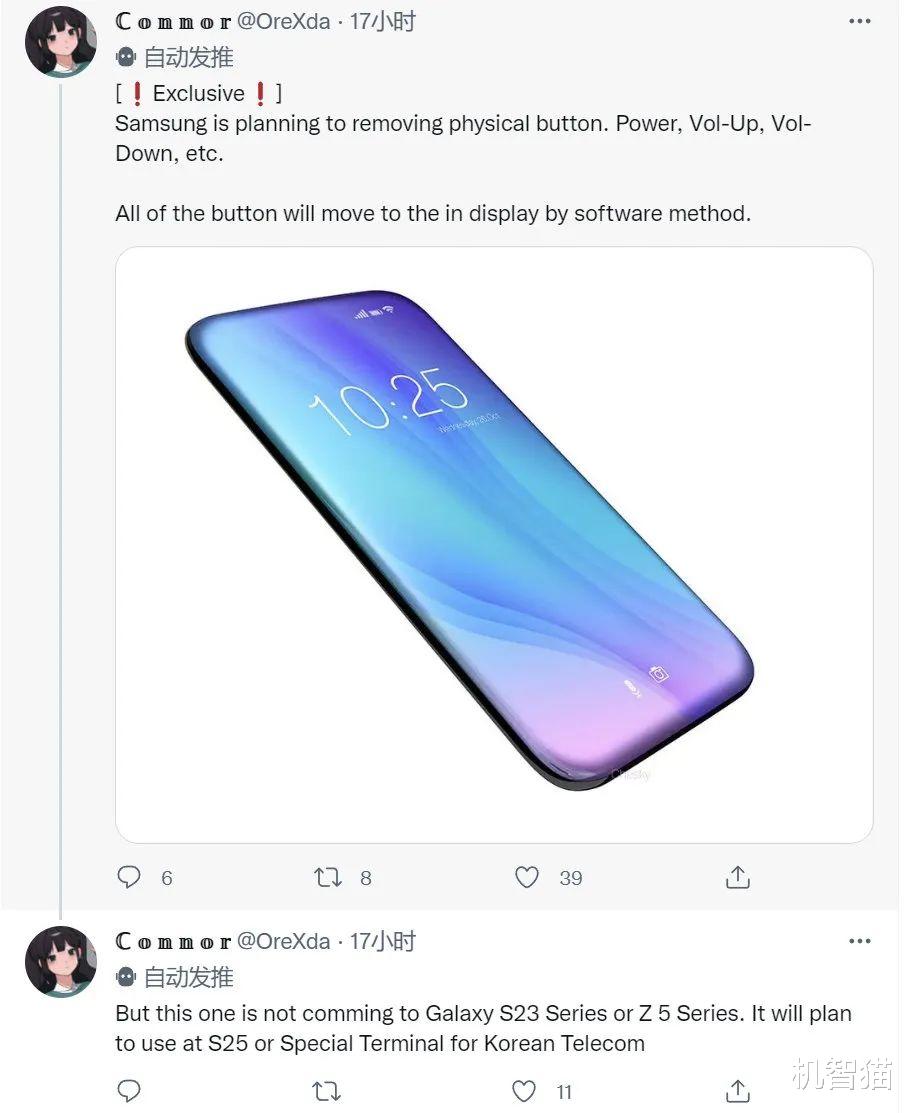
Task: View the 39 likes count
Action: (x=570, y=878)
